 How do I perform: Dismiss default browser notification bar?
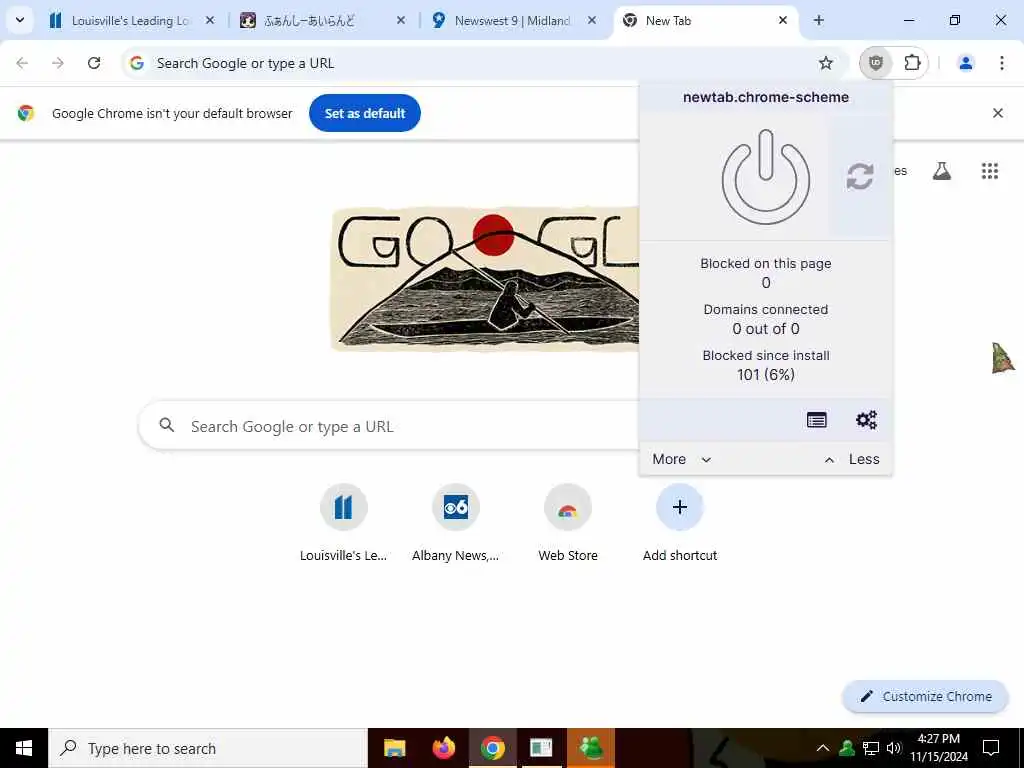click(x=997, y=113)
